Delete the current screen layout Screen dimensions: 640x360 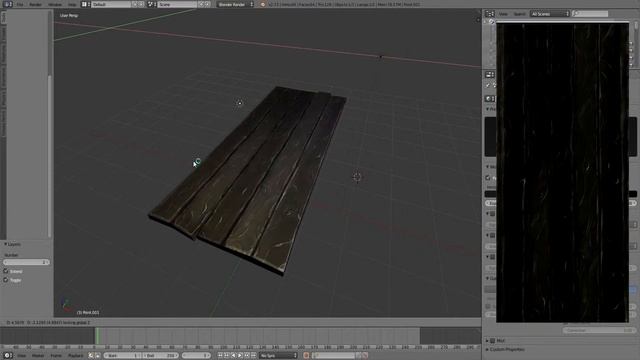141,4
